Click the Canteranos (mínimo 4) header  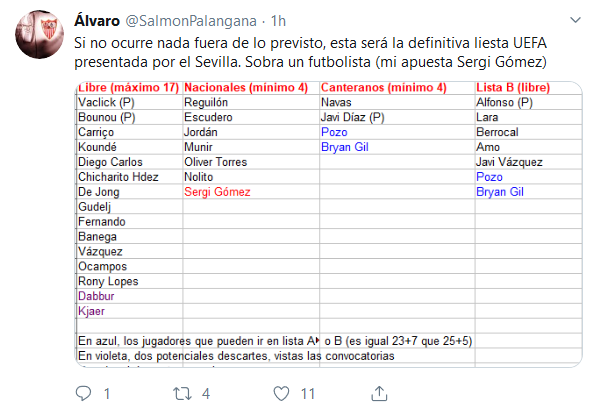coord(384,87)
